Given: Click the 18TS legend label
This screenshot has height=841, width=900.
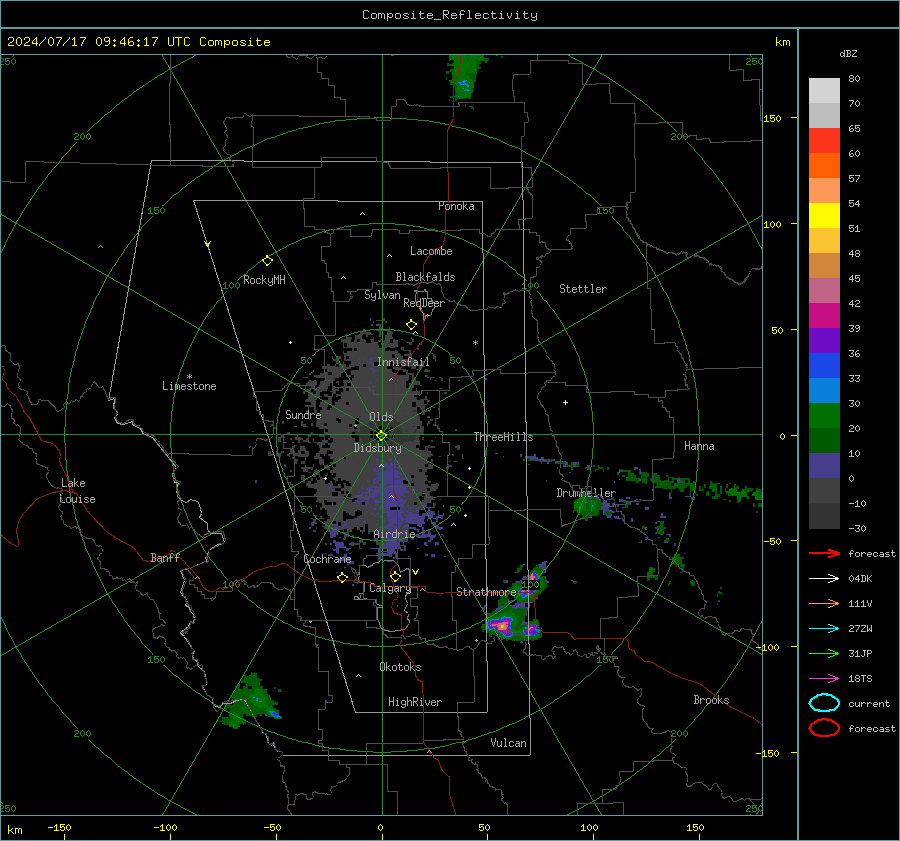Looking at the screenshot, I should [860, 679].
